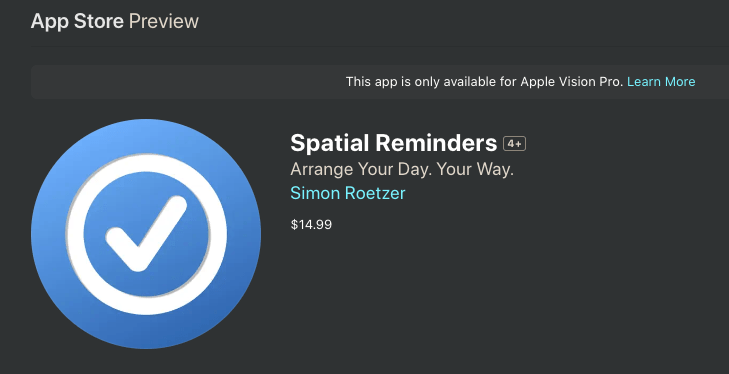Click the Spatial Reminders app icon
The width and height of the screenshot is (729, 374).
point(146,234)
